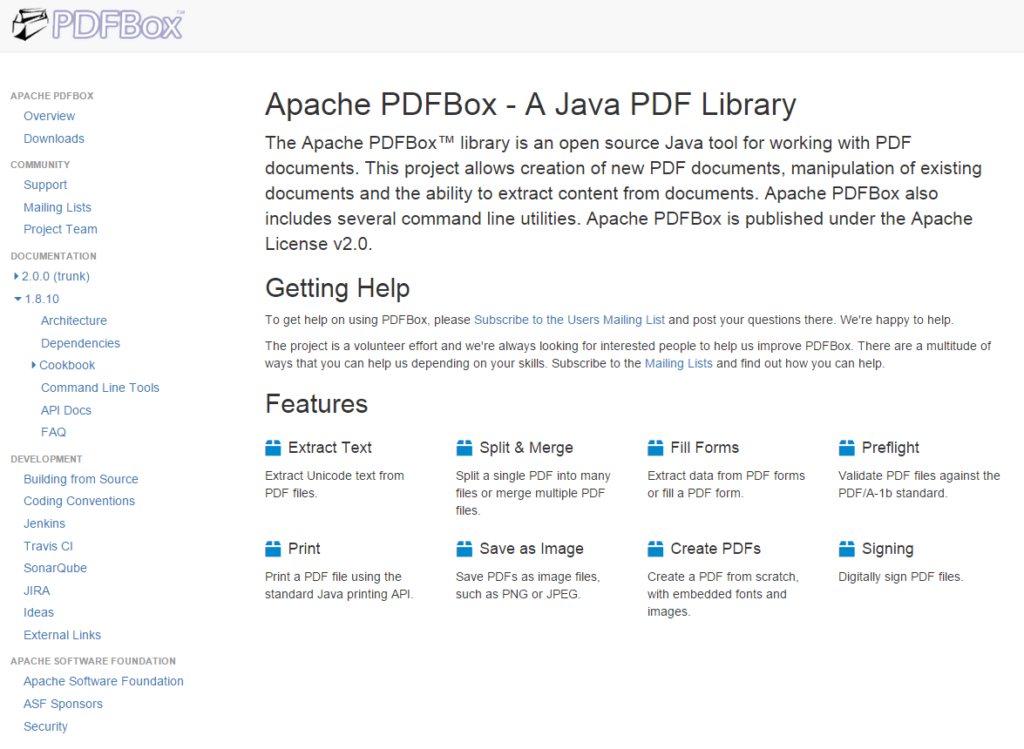Open the Mailing Lists sidebar link
This screenshot has height=749, width=1024.
click(x=57, y=208)
